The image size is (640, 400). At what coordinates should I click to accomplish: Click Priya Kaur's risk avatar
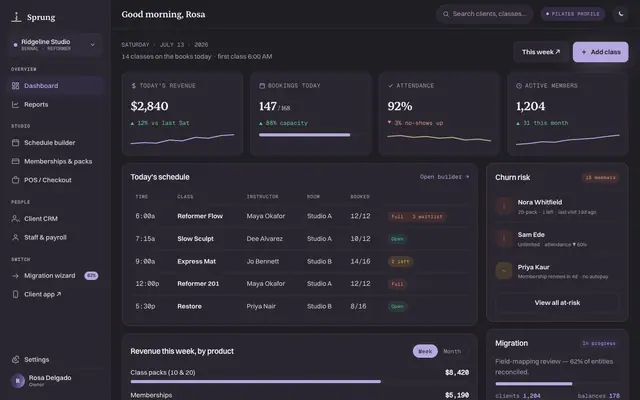pos(504,271)
